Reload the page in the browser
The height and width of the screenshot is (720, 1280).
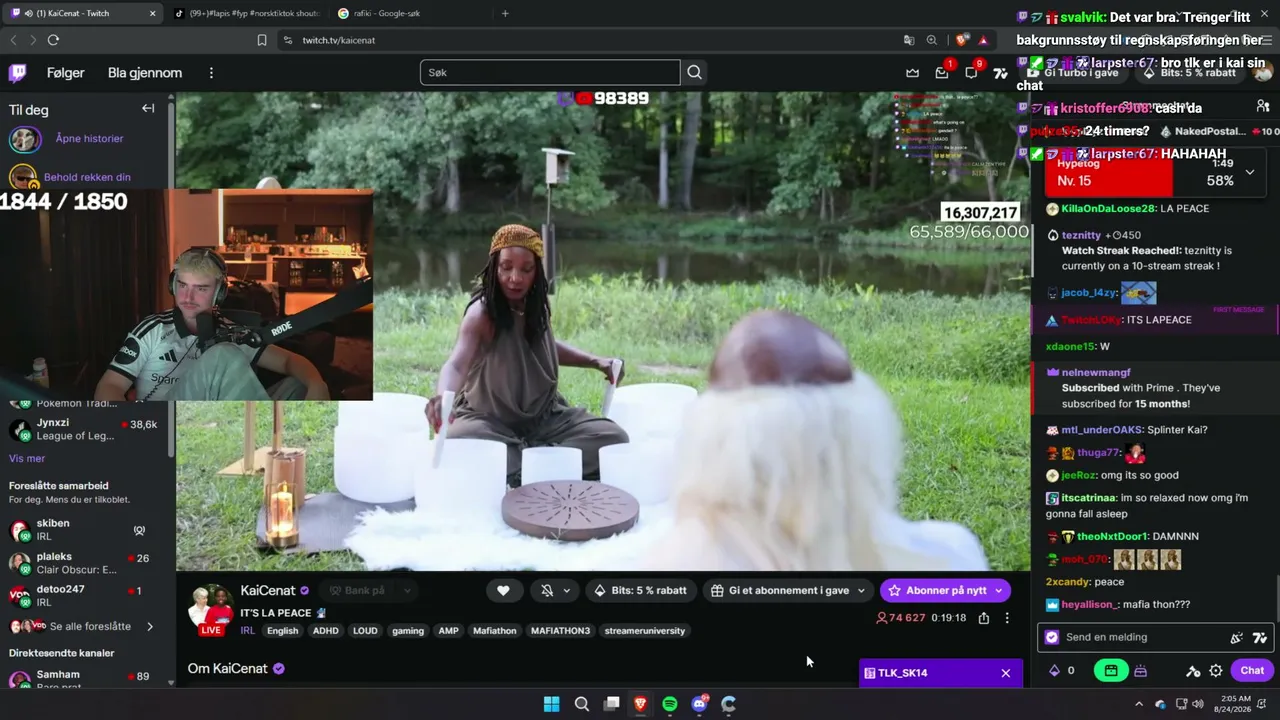pyautogui.click(x=53, y=40)
